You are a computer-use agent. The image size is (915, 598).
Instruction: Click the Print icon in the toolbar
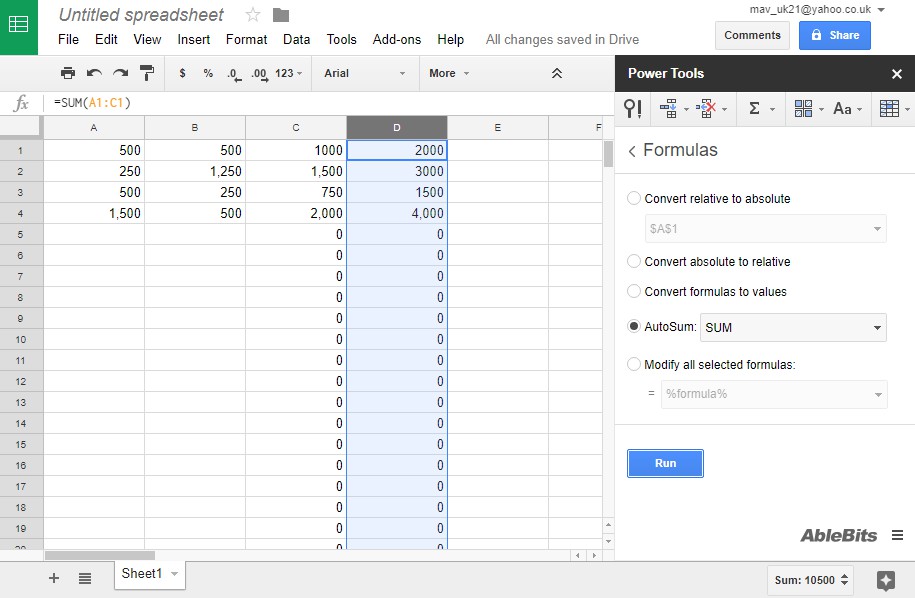tap(67, 73)
